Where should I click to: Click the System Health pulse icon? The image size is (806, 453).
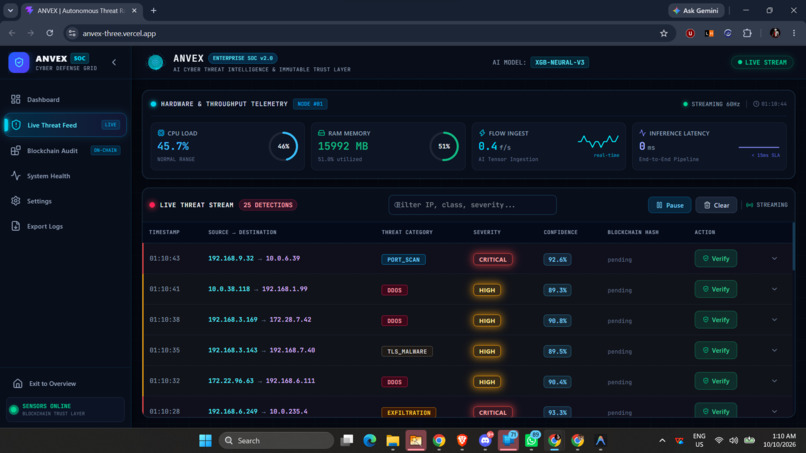(x=16, y=176)
